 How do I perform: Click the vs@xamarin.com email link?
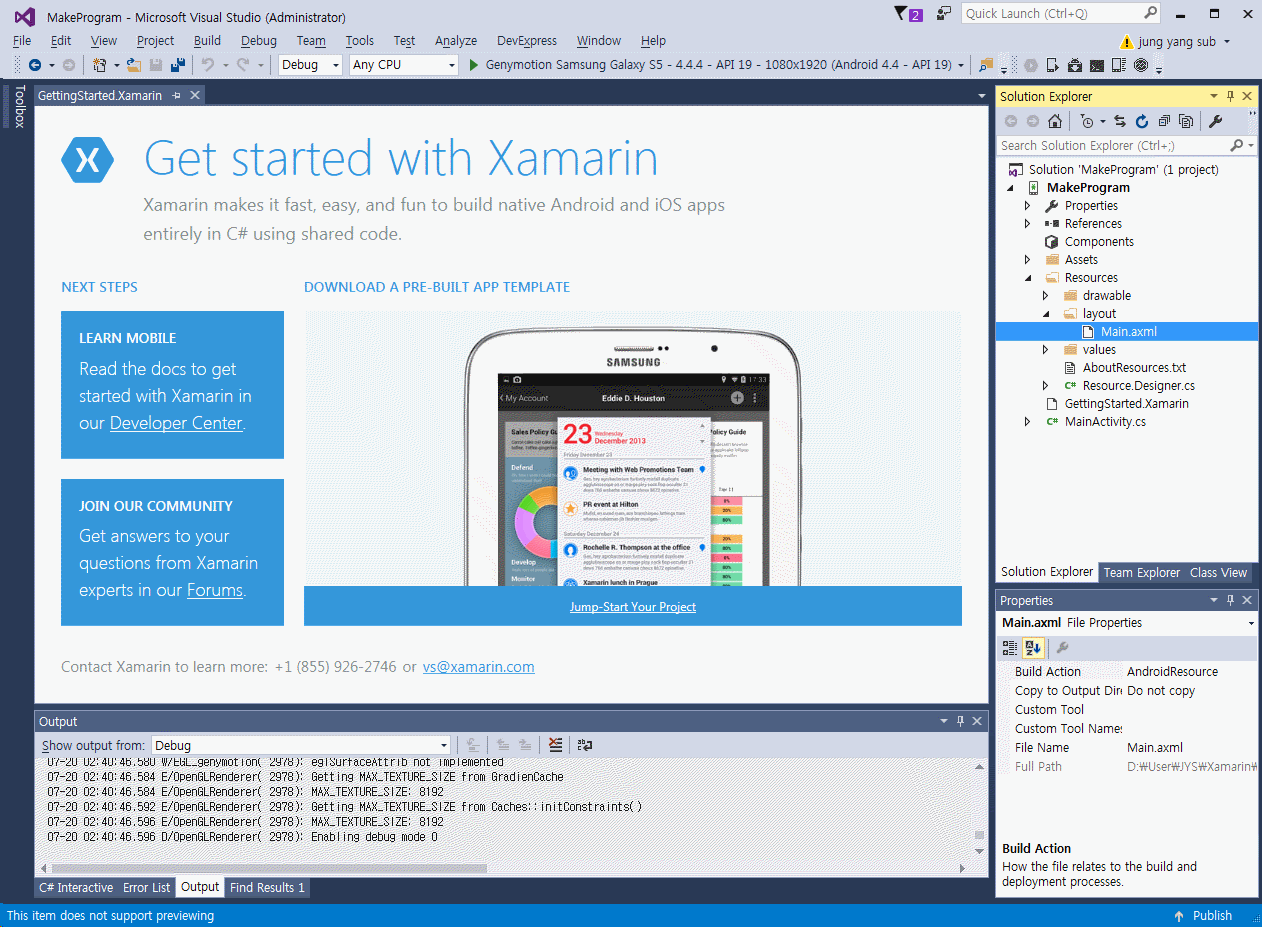478,667
